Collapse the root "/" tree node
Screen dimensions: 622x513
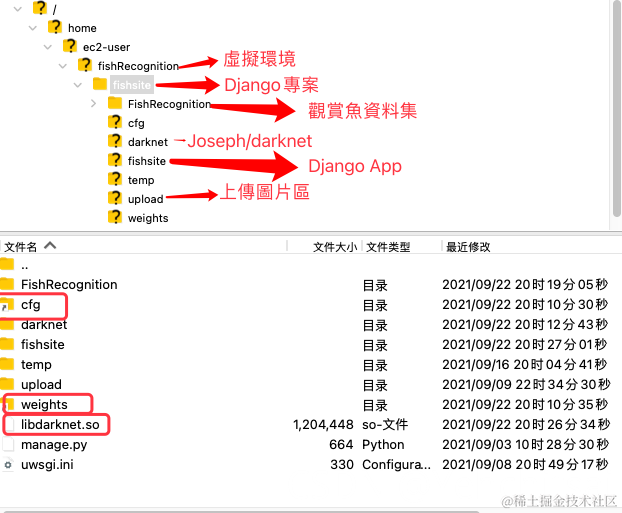point(18,9)
